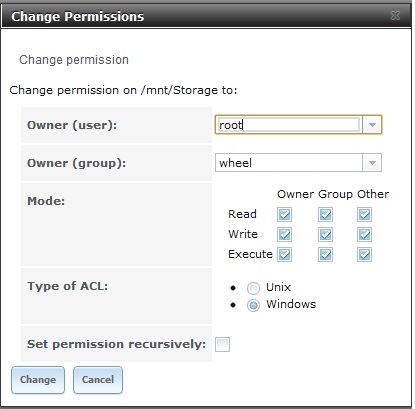Screen dimensions: 415x409
Task: Enable Set permission recursively checkbox
Action: point(222,344)
